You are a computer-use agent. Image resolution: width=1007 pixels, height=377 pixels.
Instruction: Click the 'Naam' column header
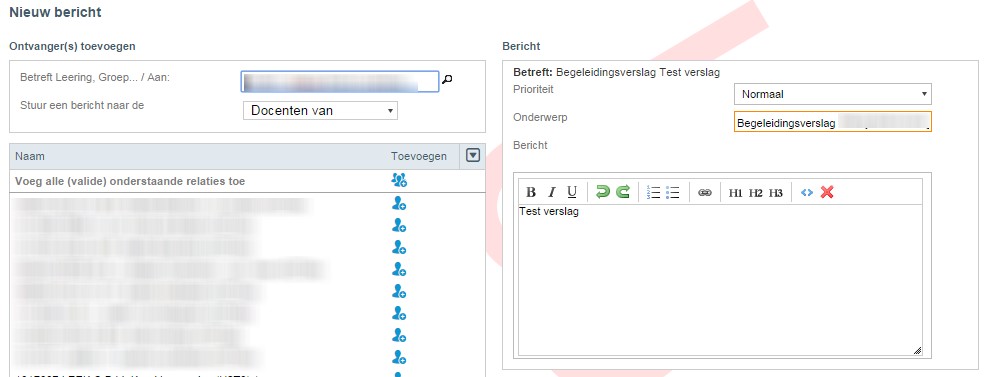tap(30, 156)
